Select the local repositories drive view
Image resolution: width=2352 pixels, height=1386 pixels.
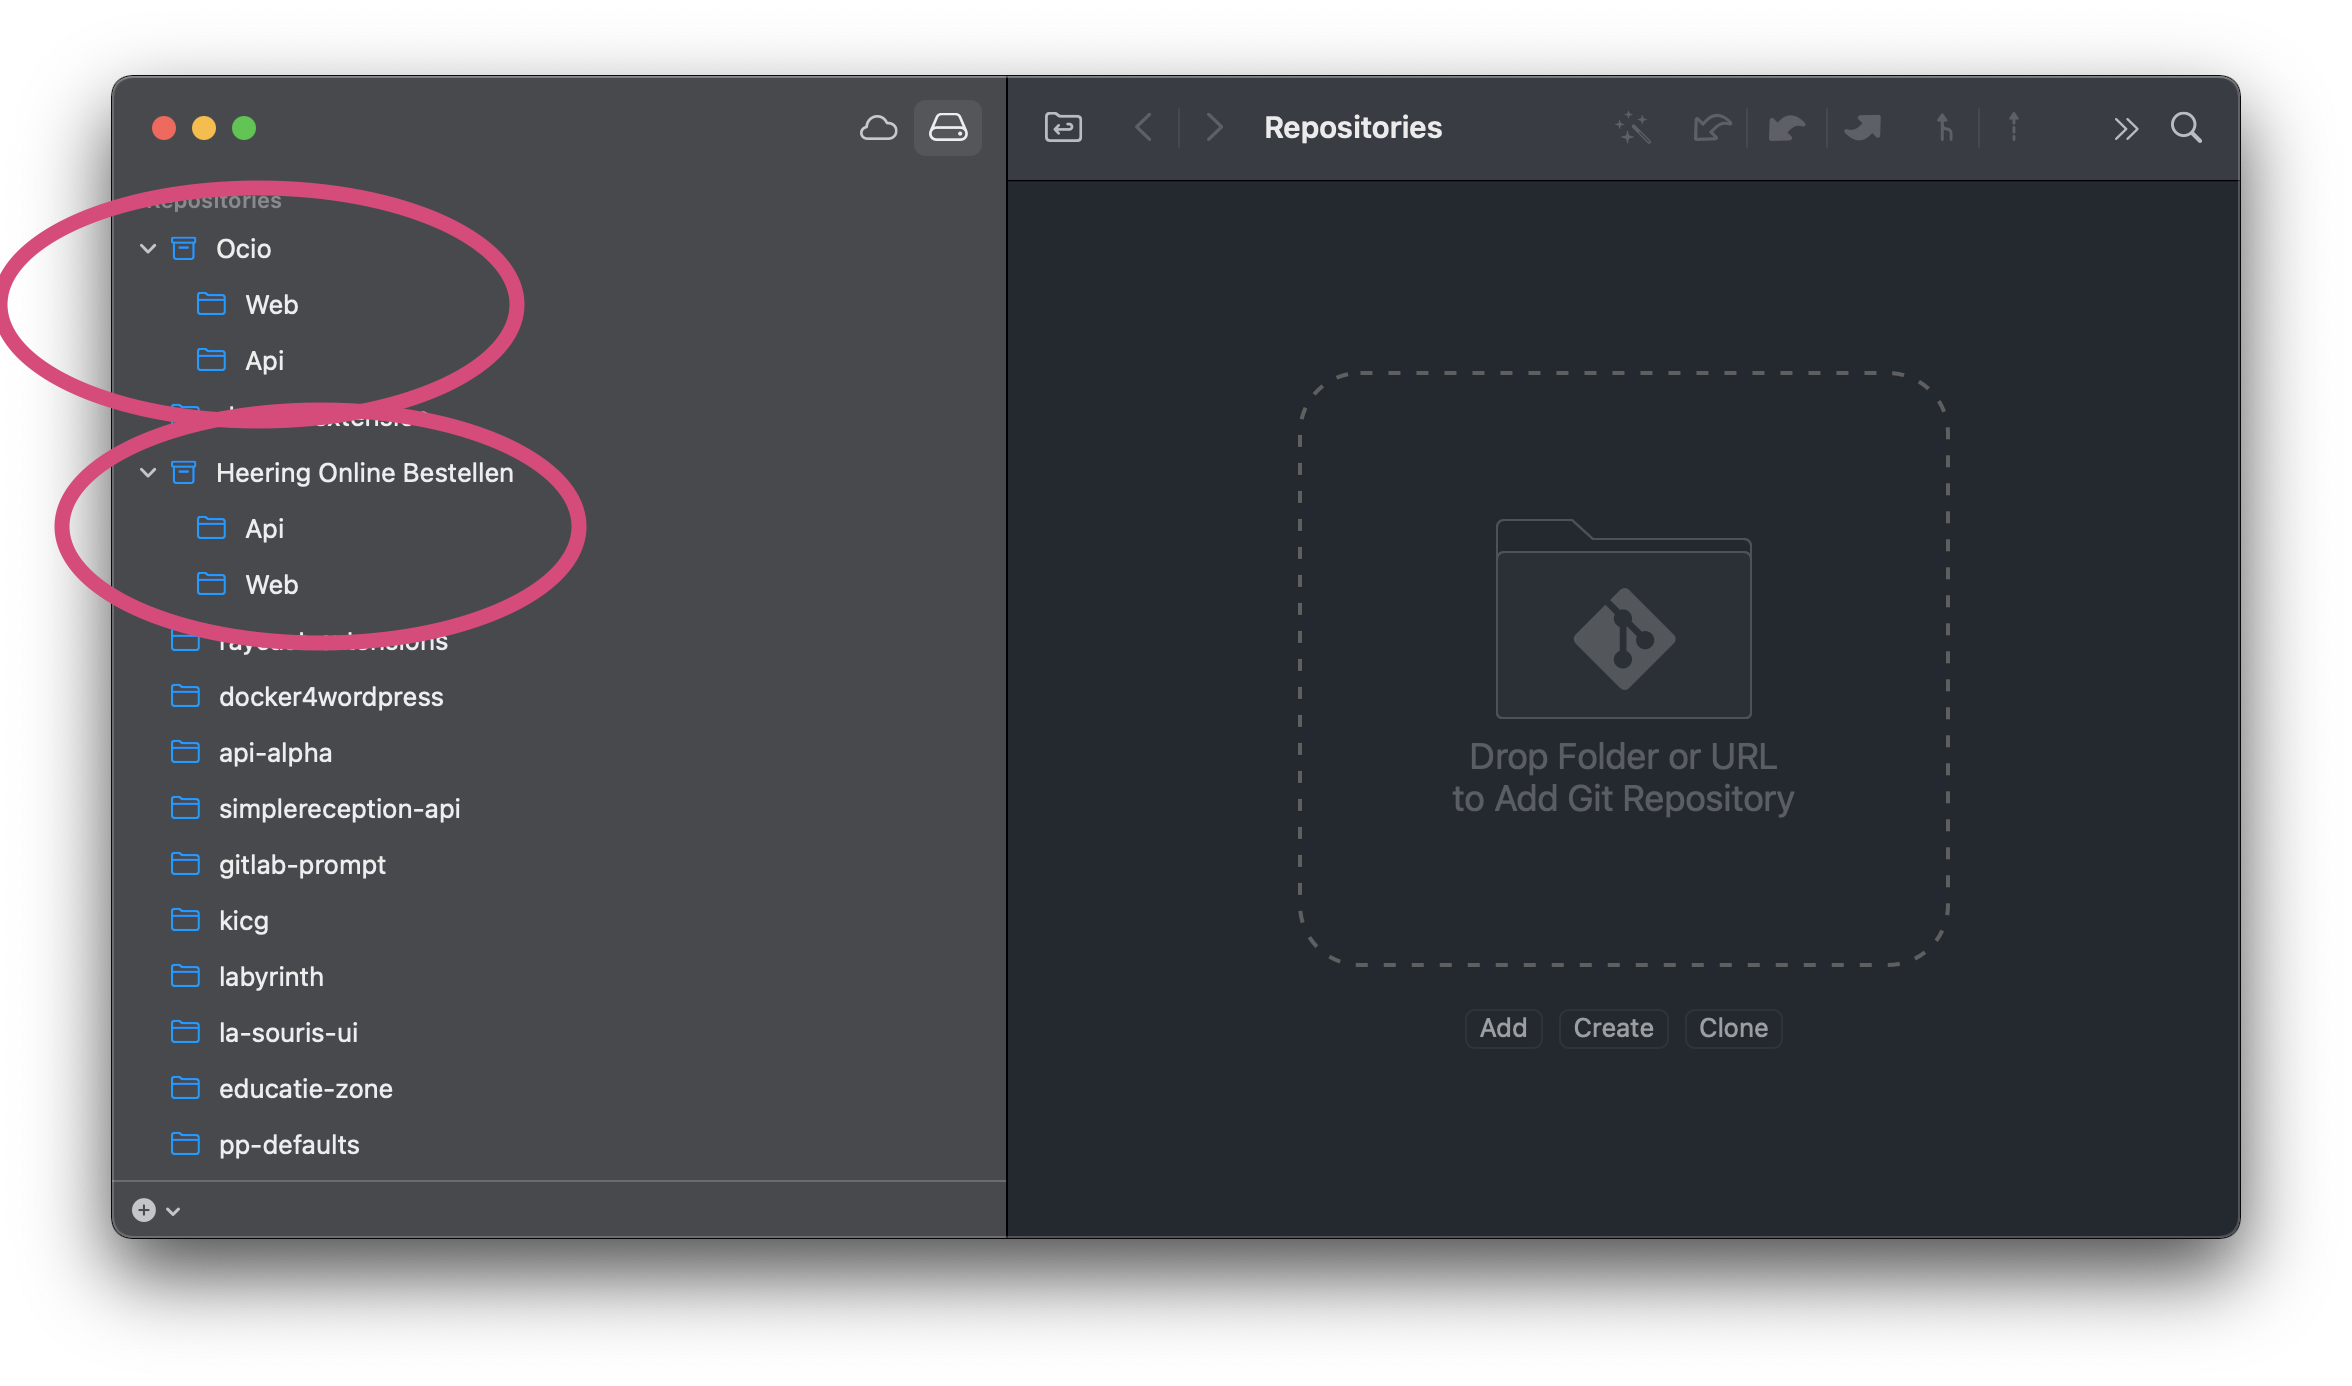[x=947, y=128]
